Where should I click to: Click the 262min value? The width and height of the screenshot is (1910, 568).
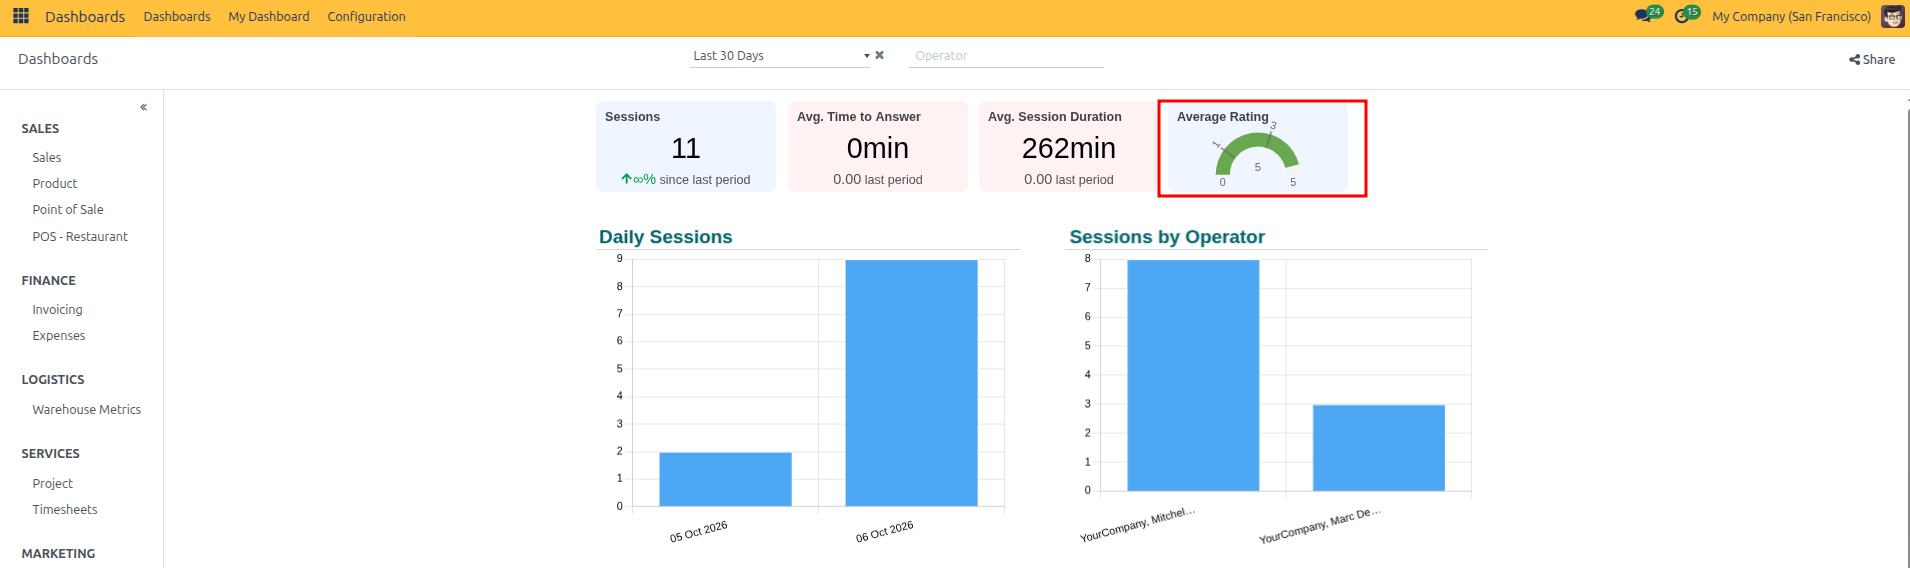tap(1069, 148)
